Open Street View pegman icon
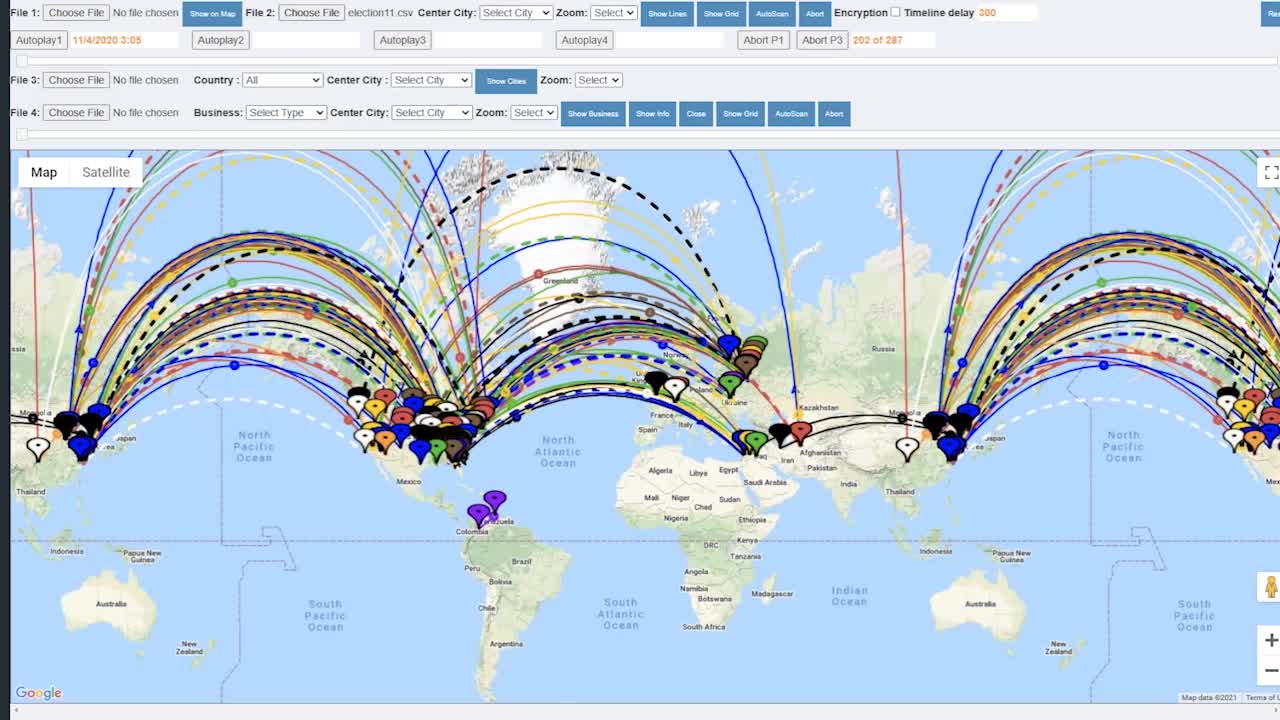 pos(1270,587)
